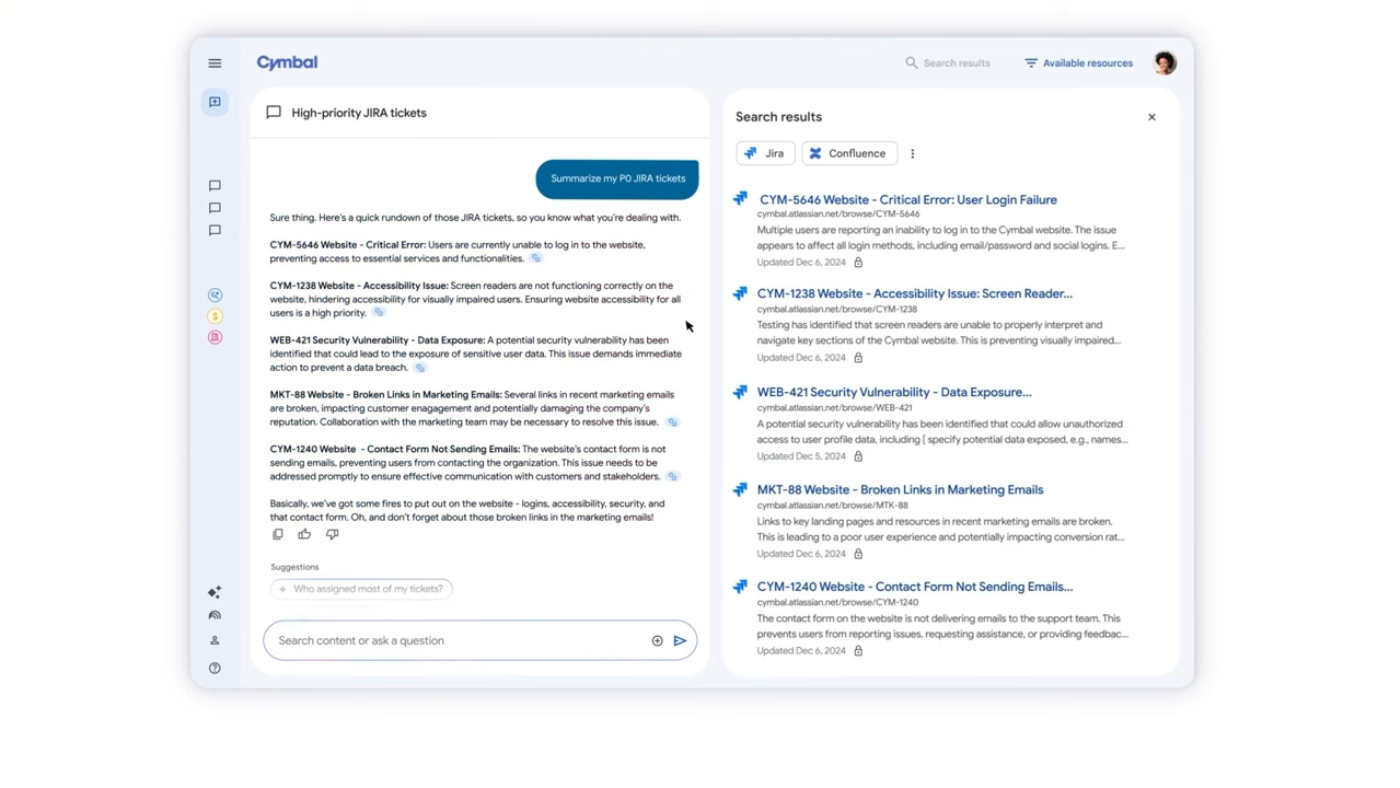The image size is (1400, 788).
Task: Open the result CYM-1238 Website Accessibility Issue
Action: 914,294
